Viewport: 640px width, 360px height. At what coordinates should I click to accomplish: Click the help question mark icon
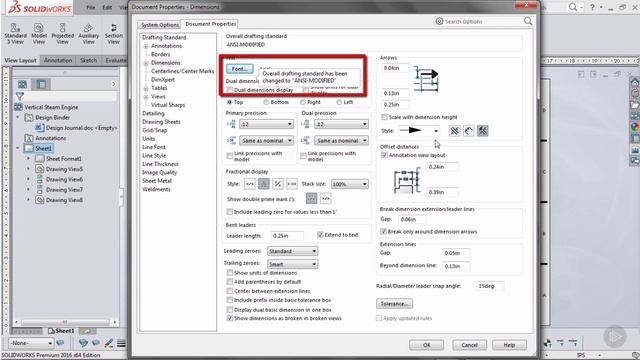[x=592, y=7]
